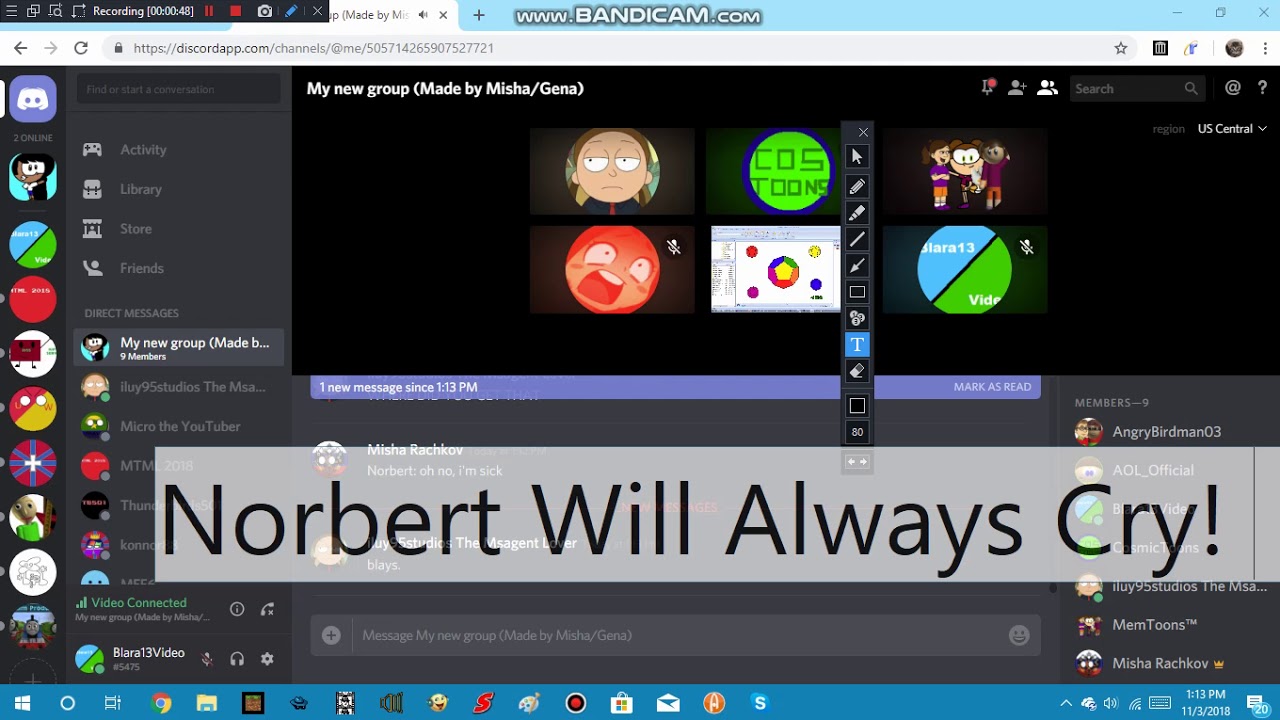Select the pencil drawing tool
Image resolution: width=1280 pixels, height=720 pixels.
[x=857, y=186]
